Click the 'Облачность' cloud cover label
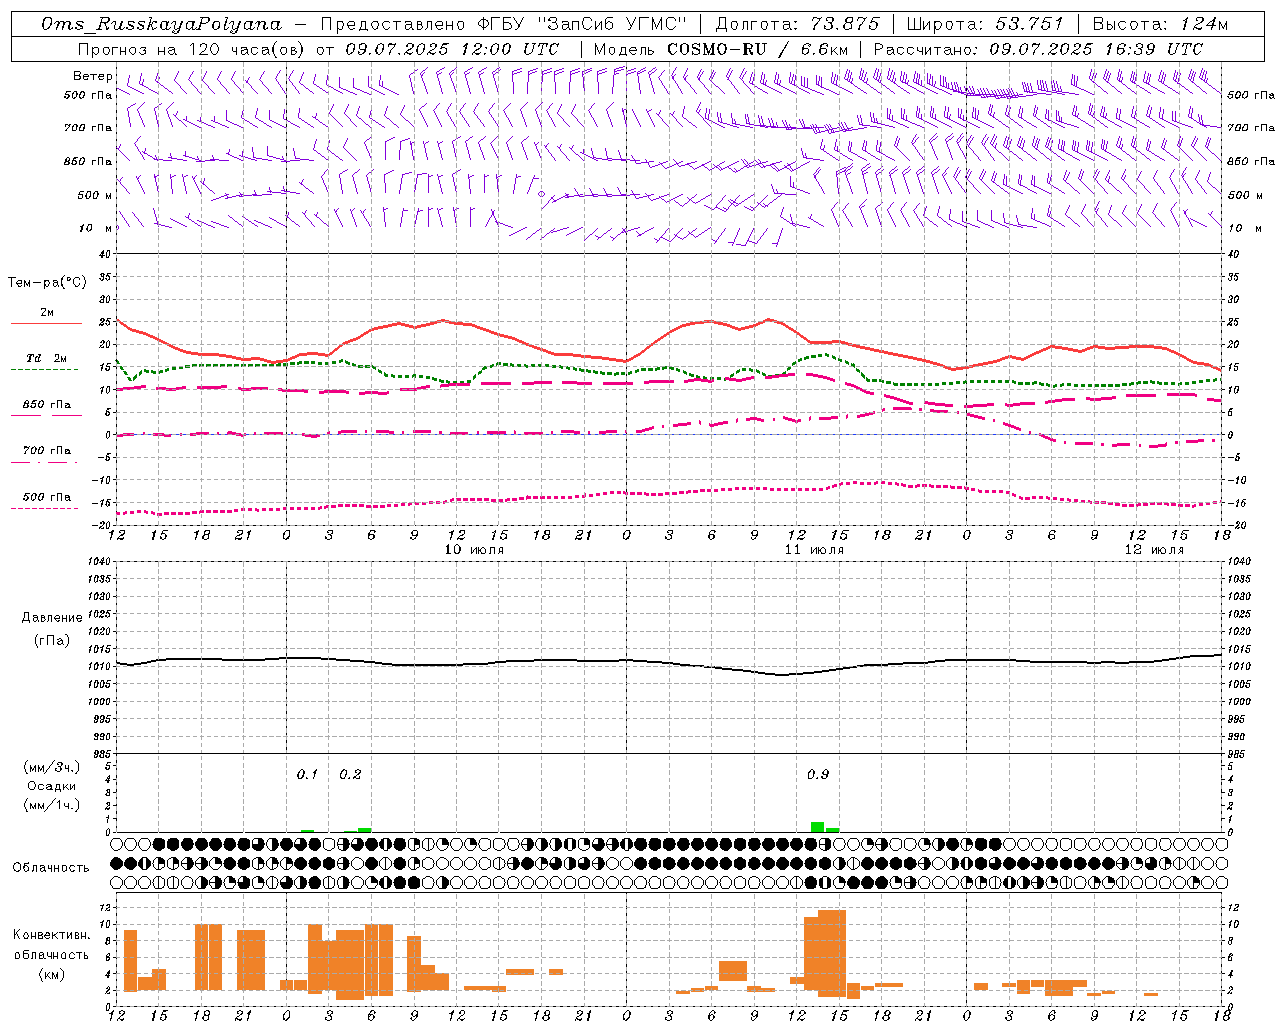 pos(51,868)
